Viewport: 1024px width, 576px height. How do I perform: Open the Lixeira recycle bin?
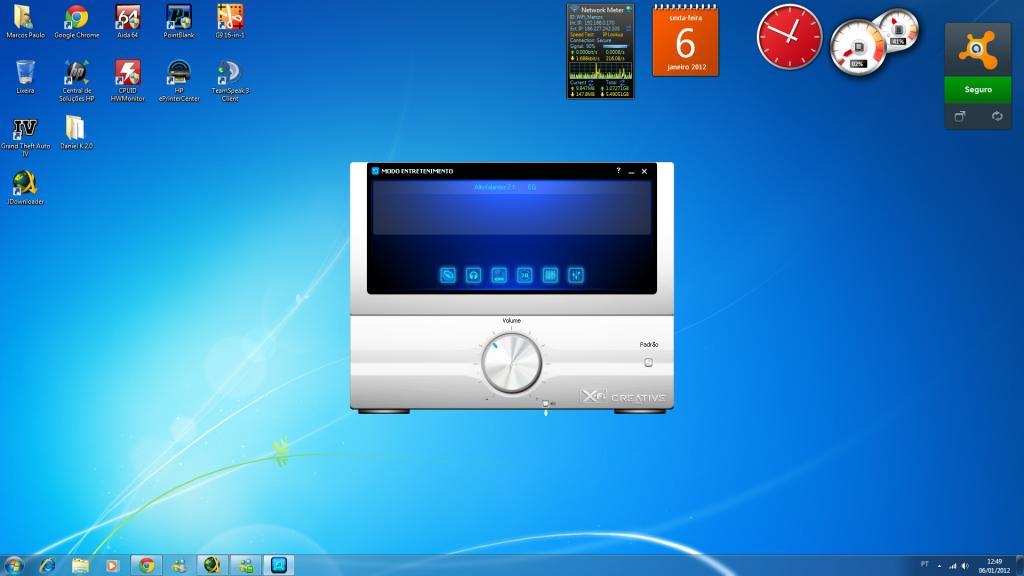point(25,77)
